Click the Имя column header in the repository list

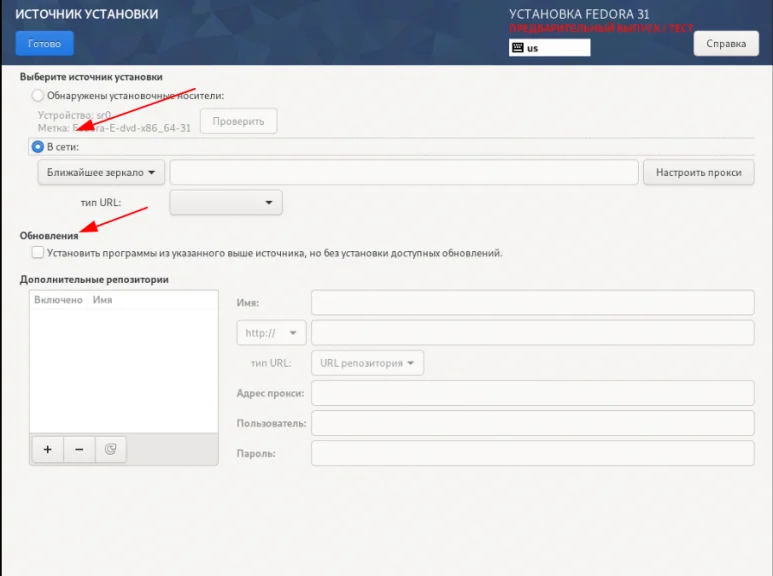pos(103,300)
